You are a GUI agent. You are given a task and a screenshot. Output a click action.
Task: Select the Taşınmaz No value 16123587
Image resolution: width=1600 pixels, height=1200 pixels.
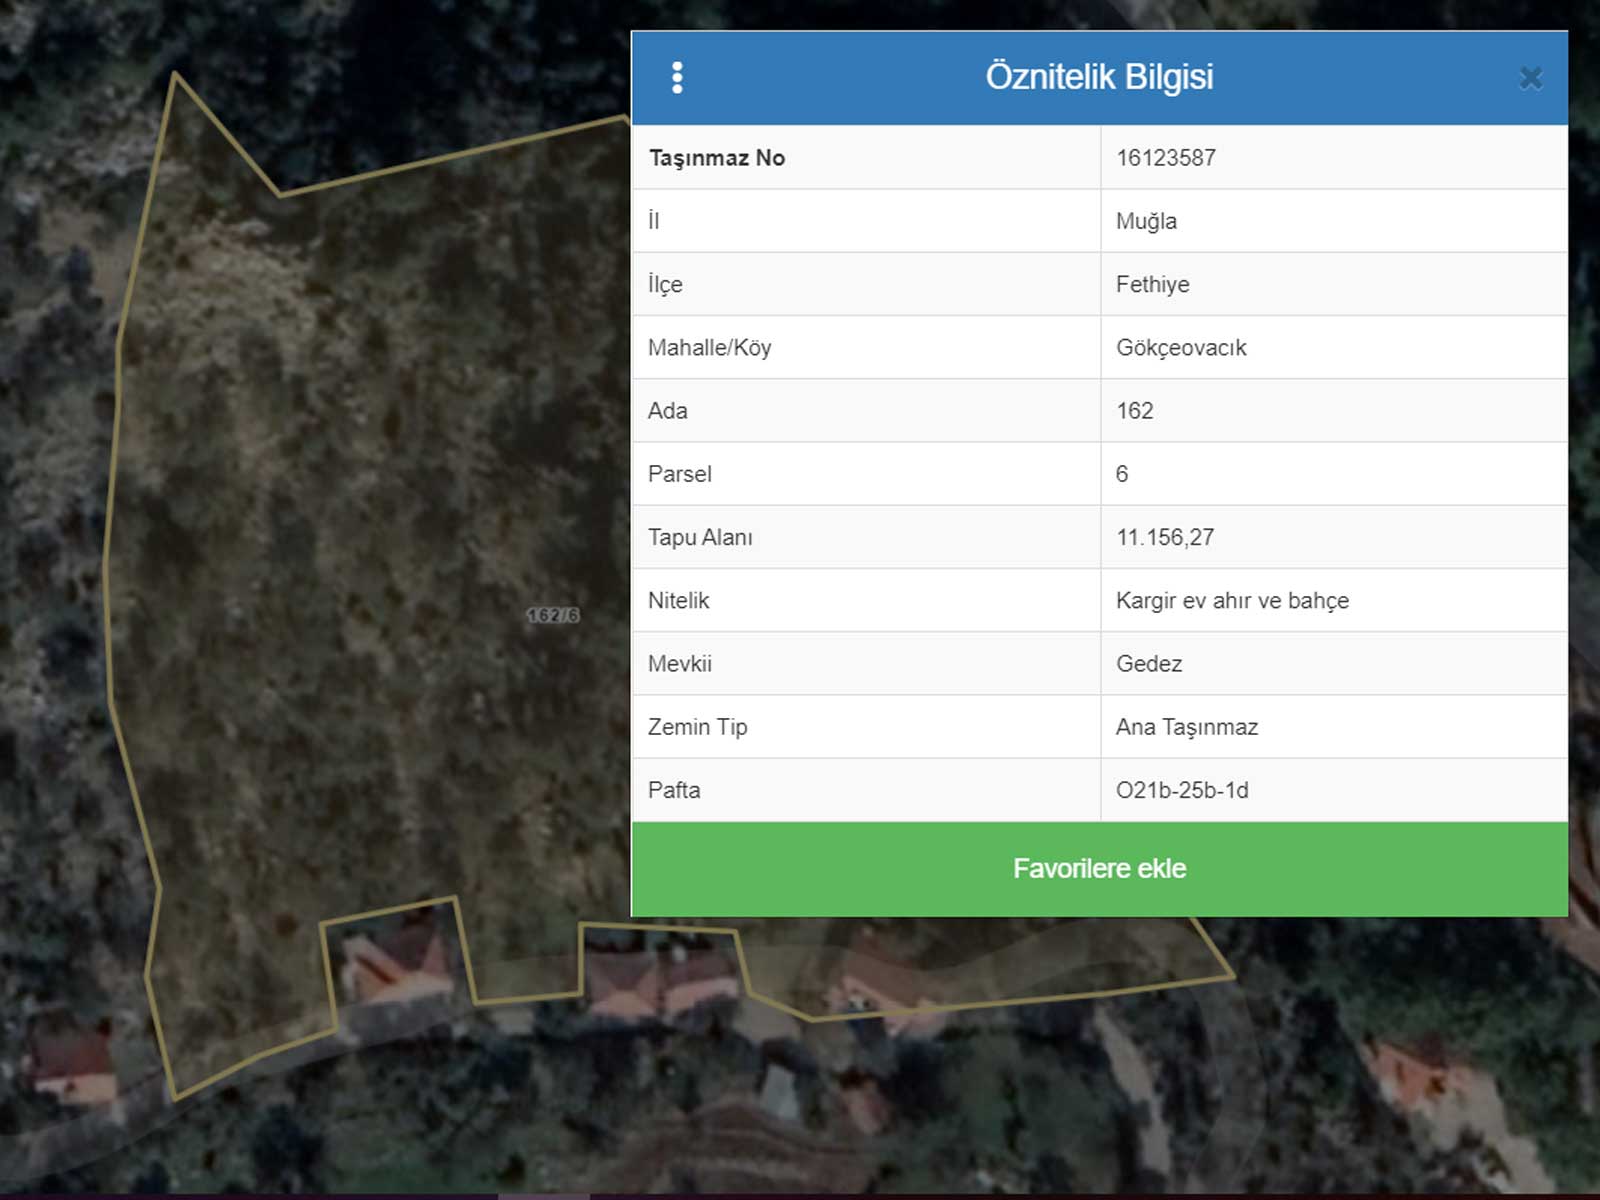click(x=1166, y=158)
